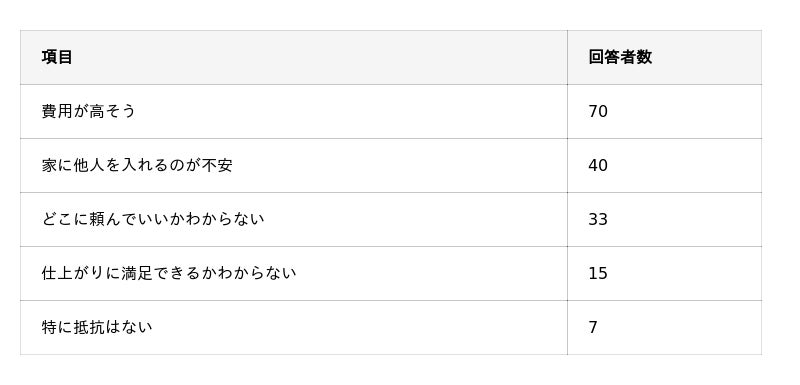Select the cell with value 7
The image size is (800, 385).
(664, 328)
